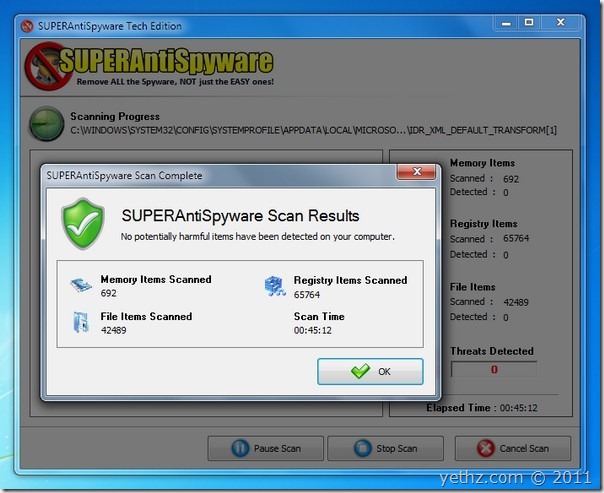
Task: Click the Registry Items Scanned cubes icon
Action: (x=274, y=286)
